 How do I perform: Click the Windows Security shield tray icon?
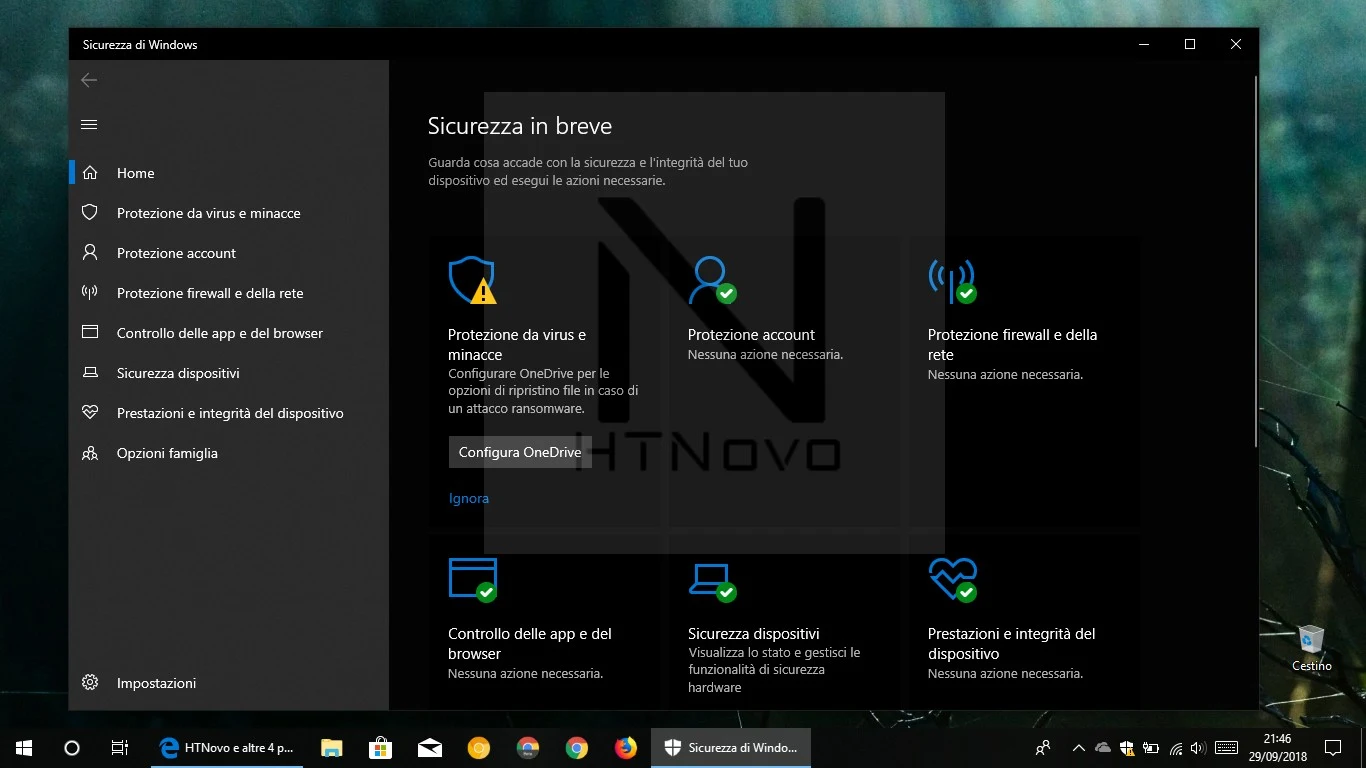(1127, 747)
